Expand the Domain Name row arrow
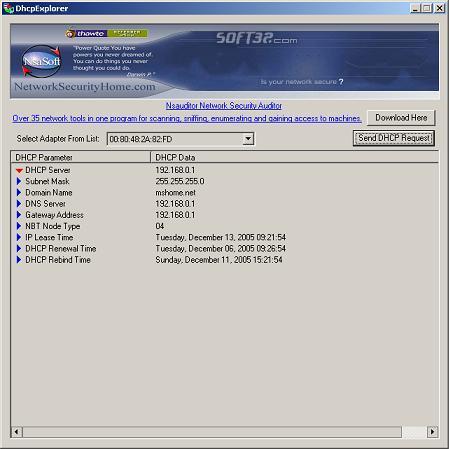 [x=19, y=193]
